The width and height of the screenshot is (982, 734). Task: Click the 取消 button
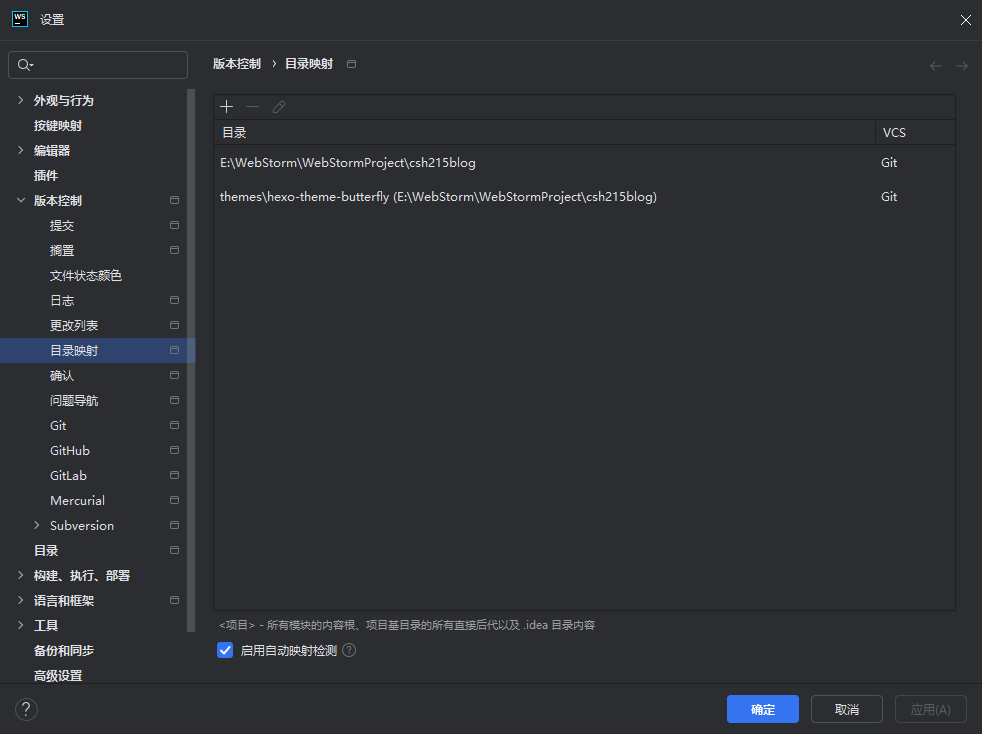tap(846, 709)
